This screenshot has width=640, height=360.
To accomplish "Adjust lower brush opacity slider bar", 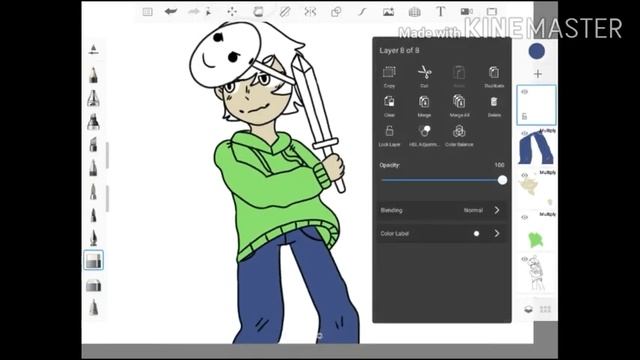I will (x=107, y=198).
